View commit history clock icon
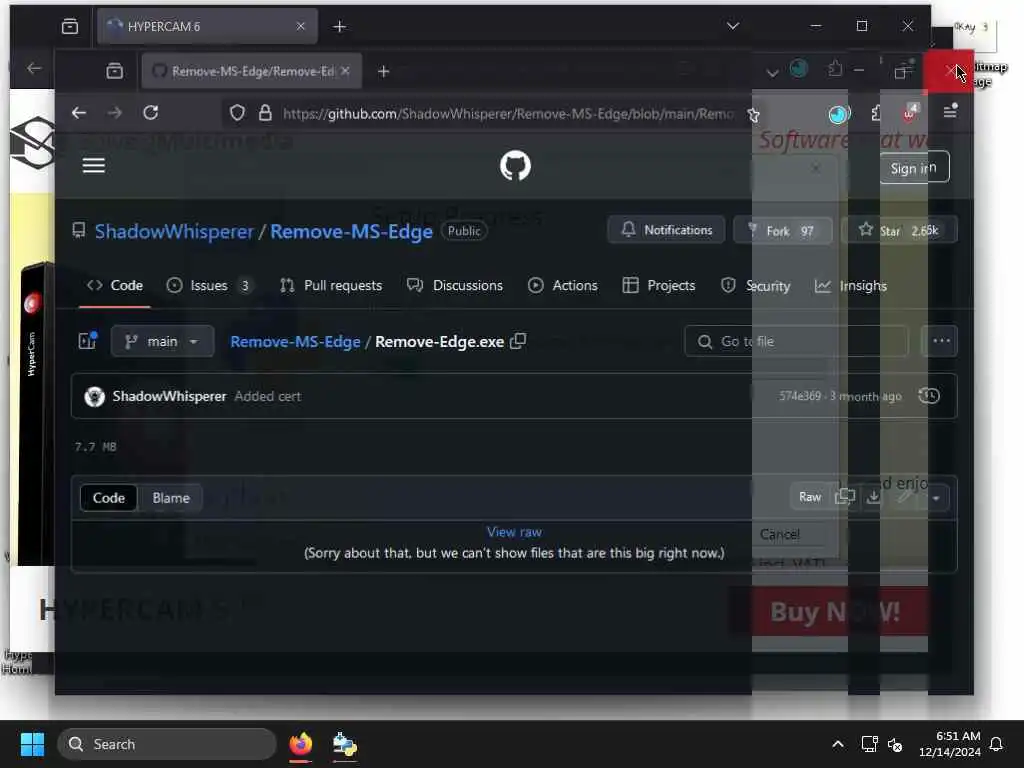Viewport: 1024px width, 768px height. tap(929, 396)
